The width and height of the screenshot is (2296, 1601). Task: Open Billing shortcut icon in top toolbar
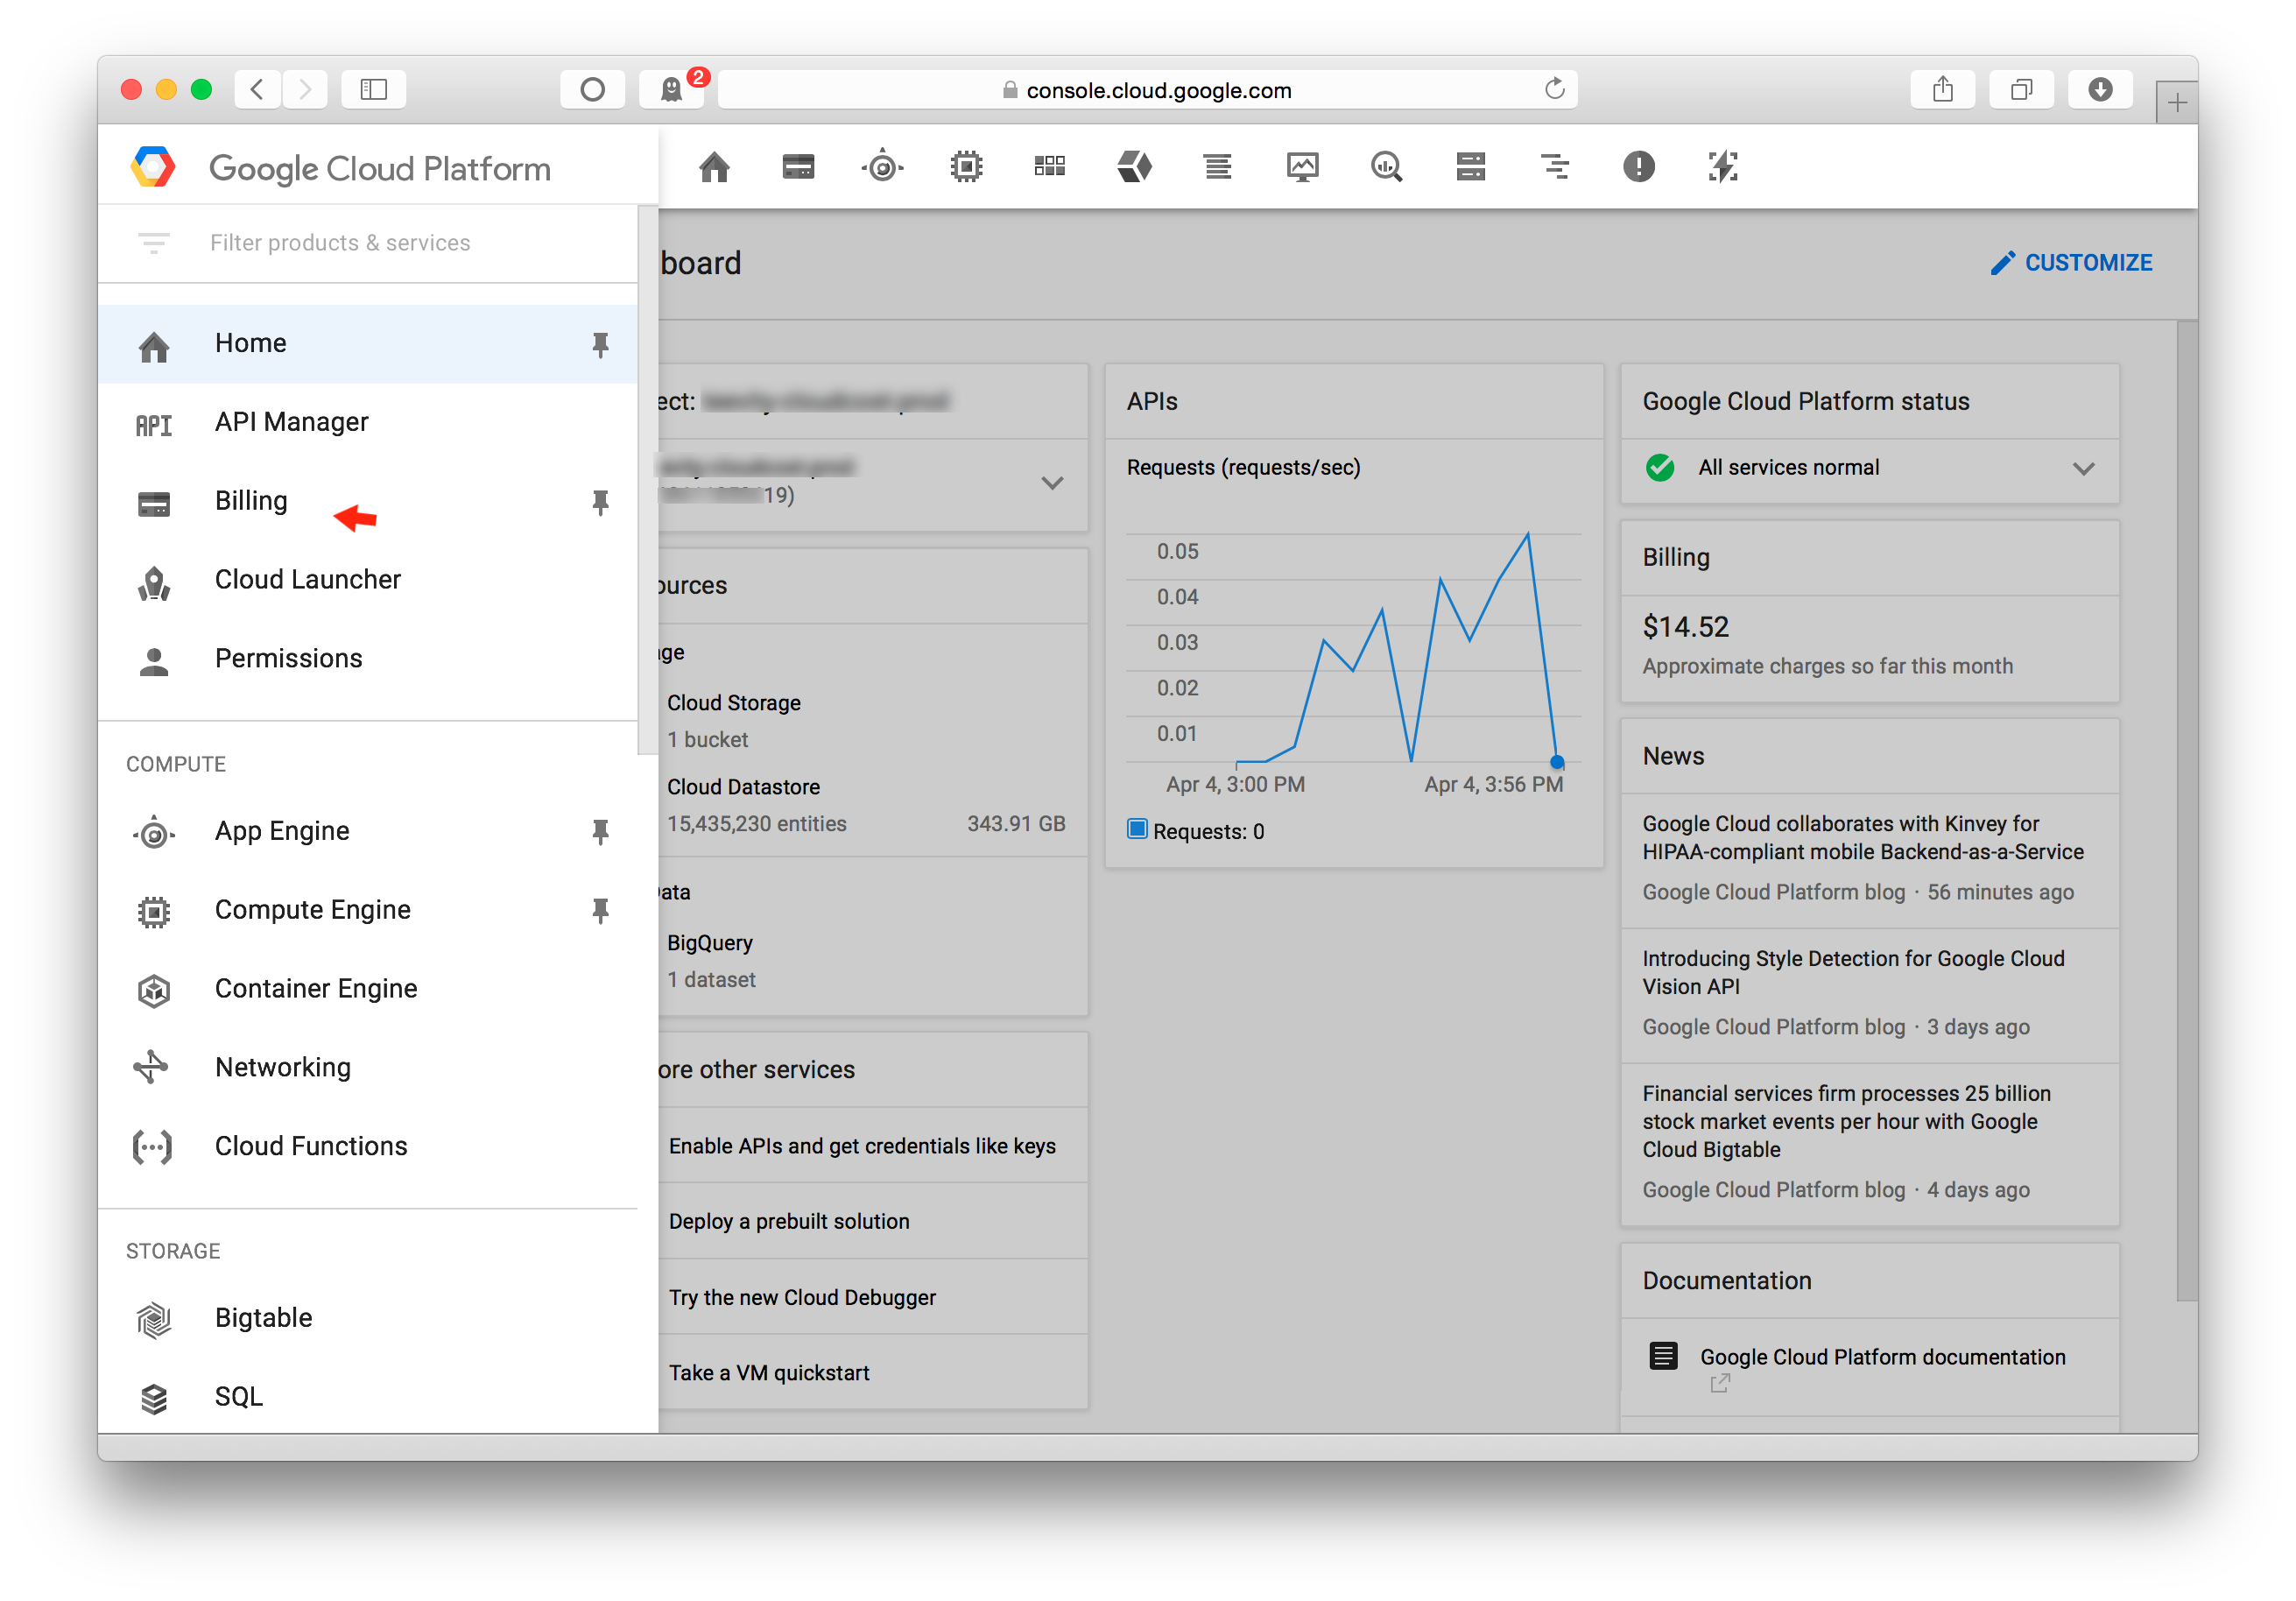tap(798, 167)
